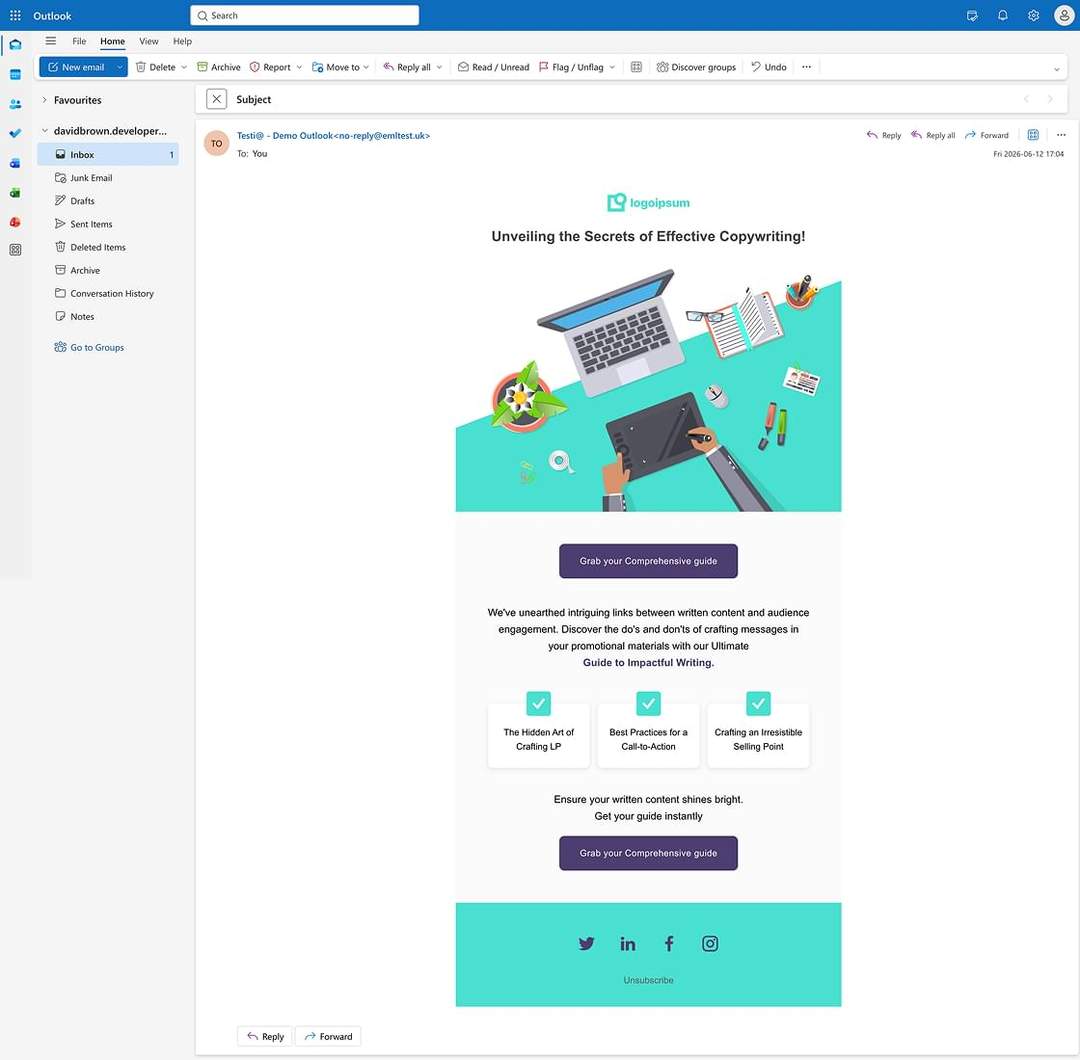Open notifications bell in header
Viewport: 1080px width, 1060px height.
[1003, 15]
